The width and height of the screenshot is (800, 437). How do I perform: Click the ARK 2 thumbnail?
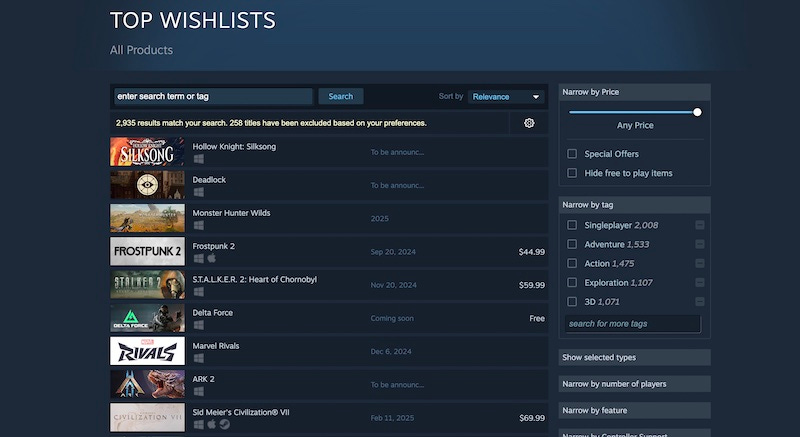[x=147, y=384]
